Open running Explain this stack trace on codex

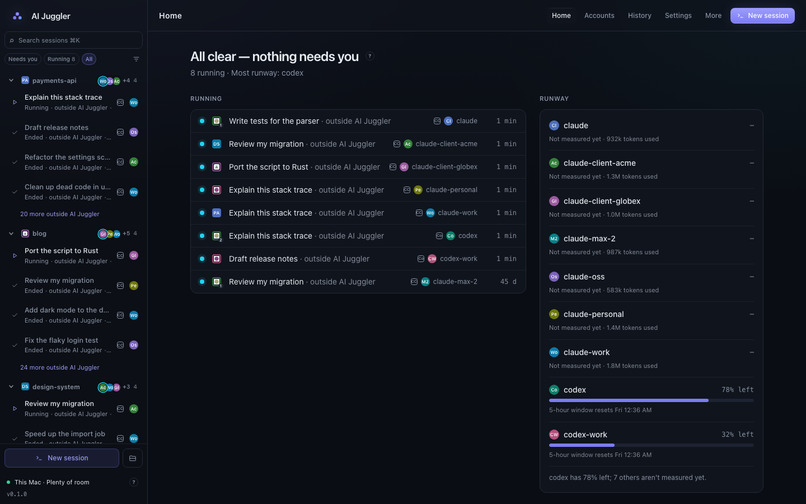coord(358,236)
